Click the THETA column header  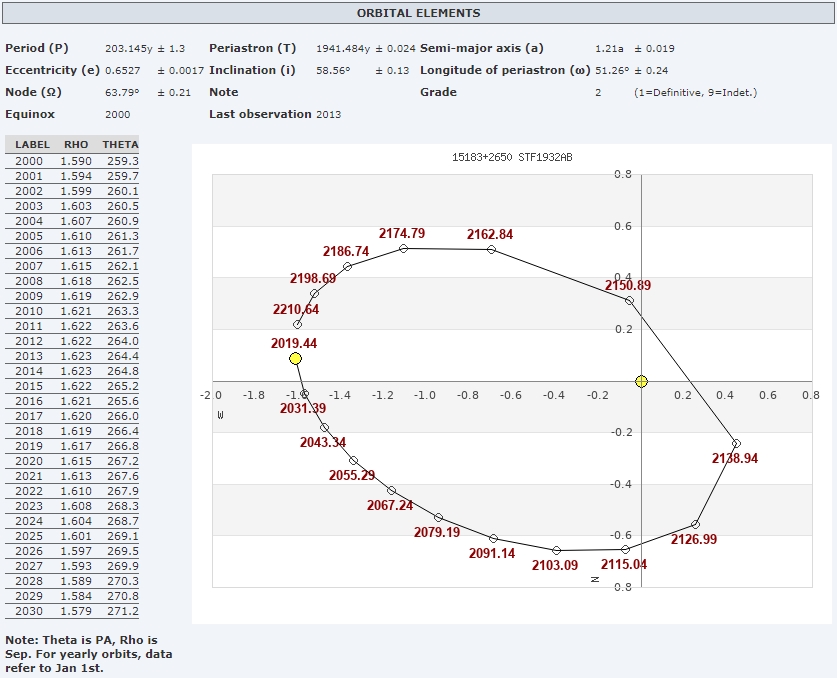click(x=121, y=145)
